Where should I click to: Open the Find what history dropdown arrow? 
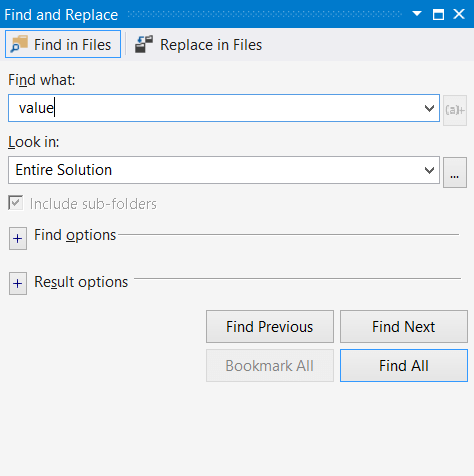click(x=429, y=108)
